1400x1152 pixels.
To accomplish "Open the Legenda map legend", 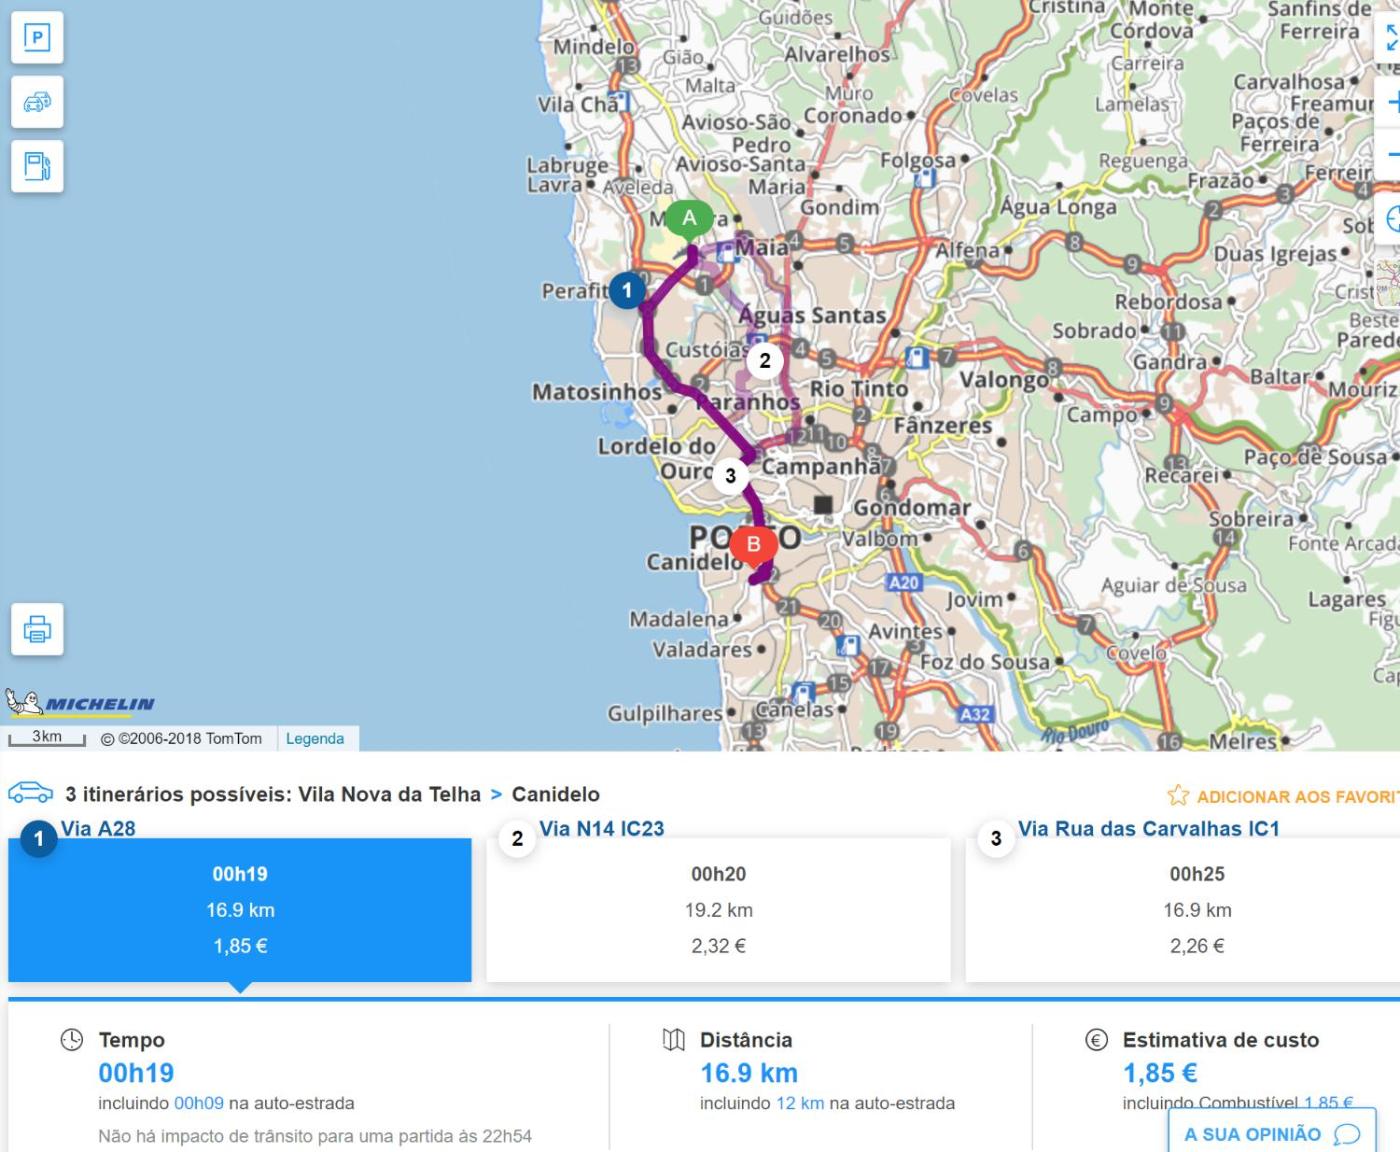I will pos(315,739).
